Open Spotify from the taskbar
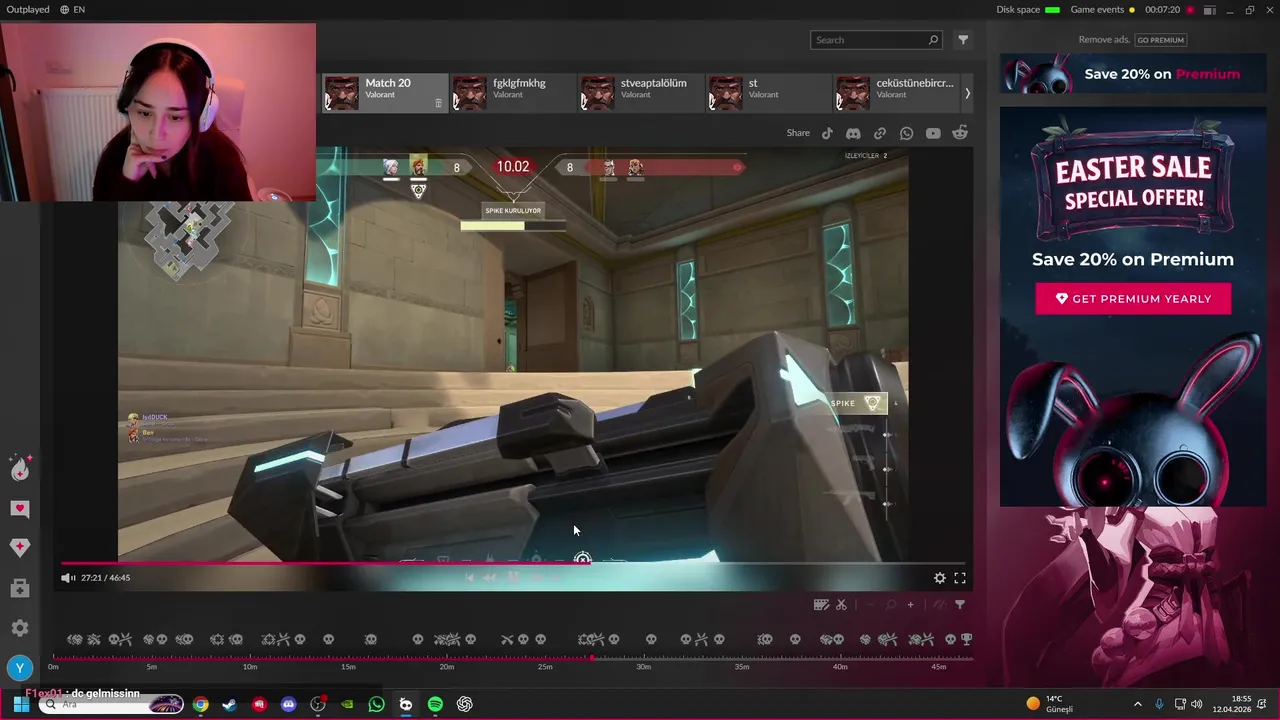 [x=435, y=704]
